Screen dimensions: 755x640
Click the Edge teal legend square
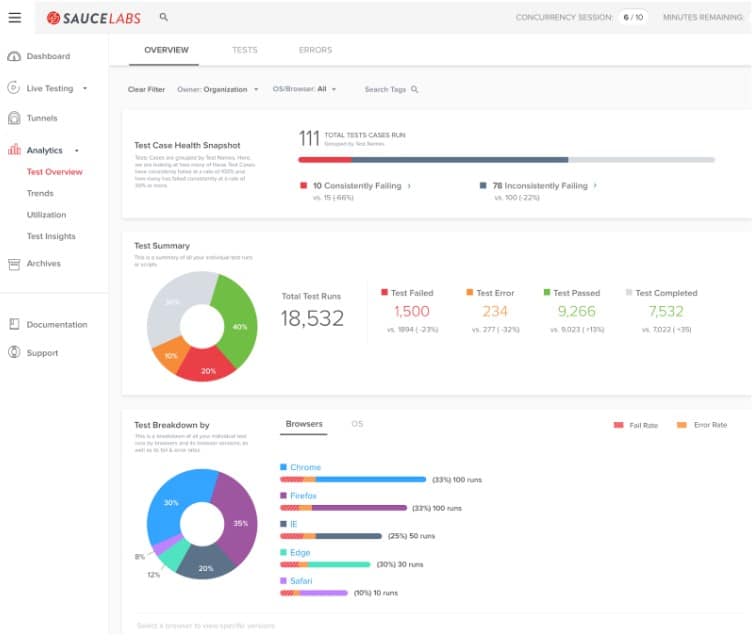[284, 552]
